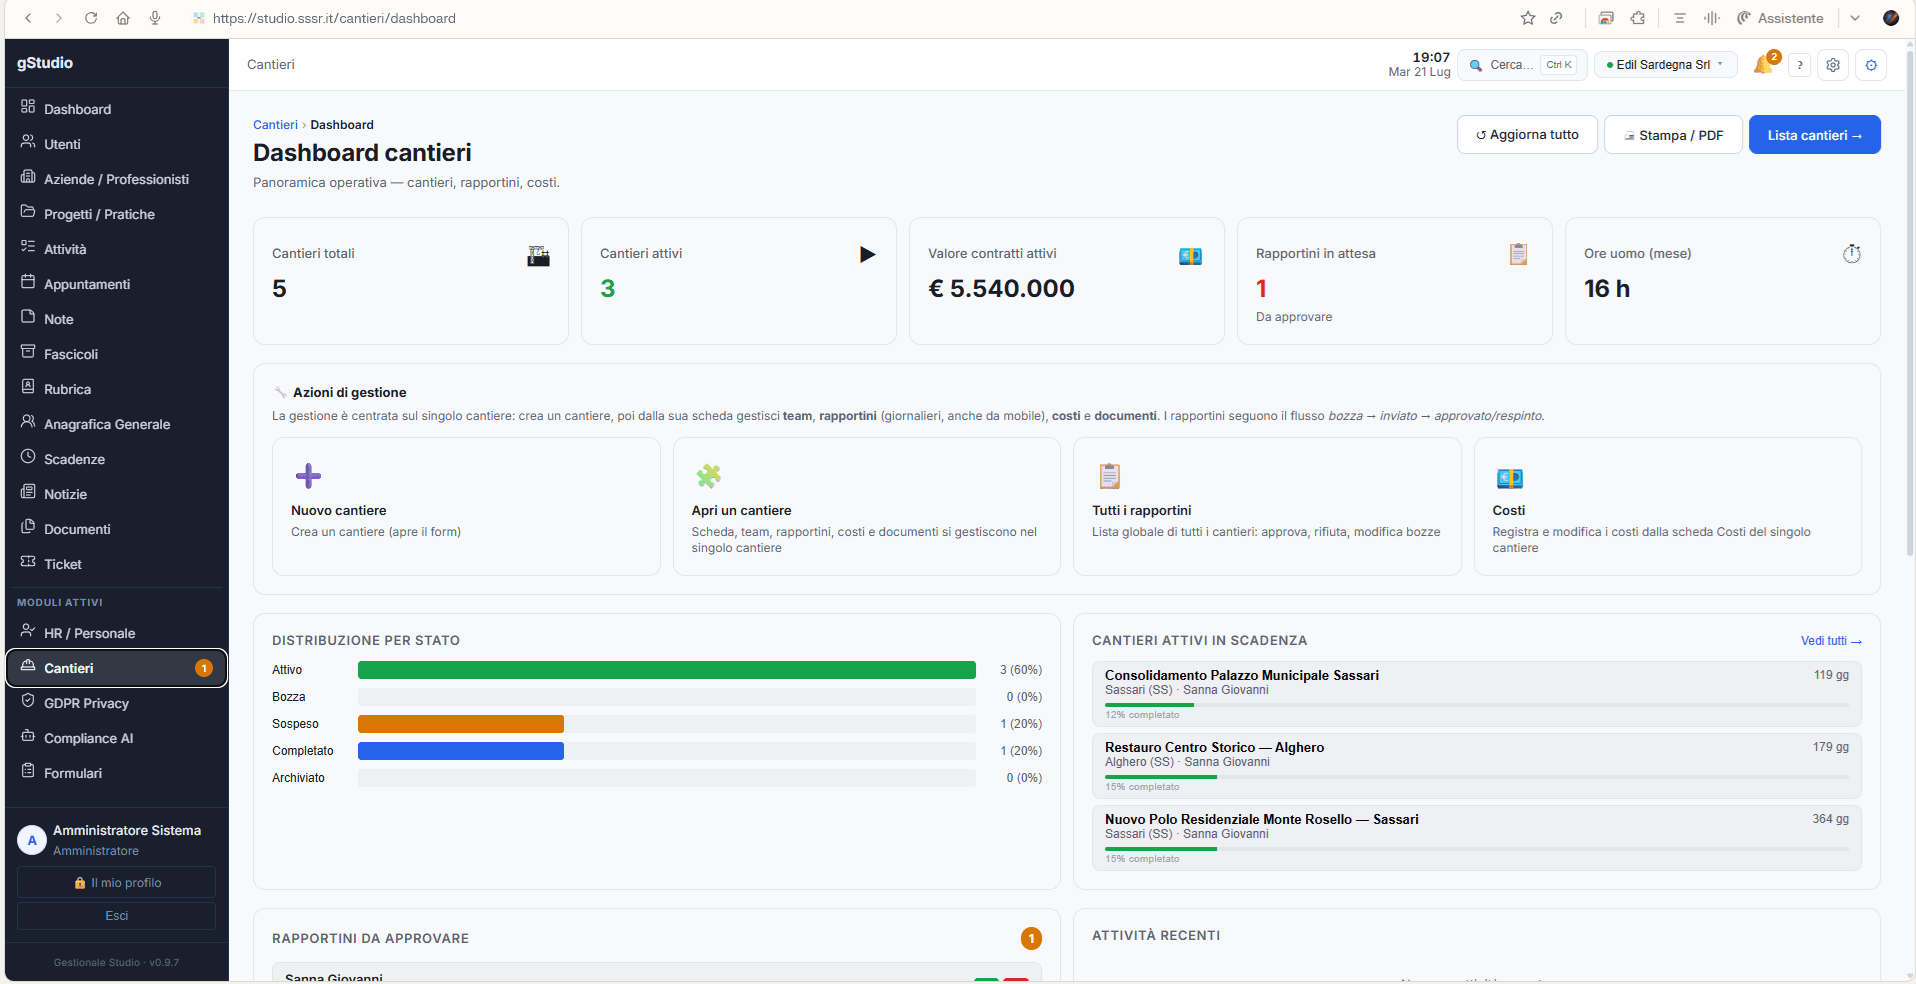
Task: Click the Stampa / PDF button
Action: pos(1673,135)
